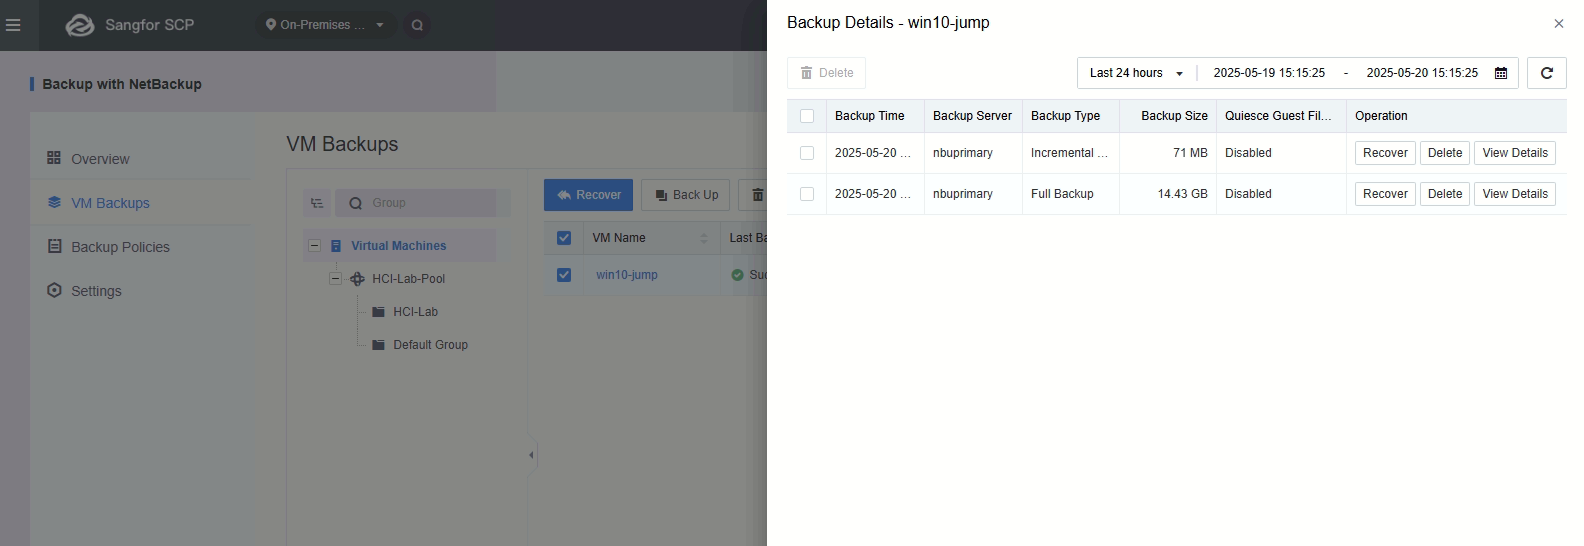Open the win10-jump VM link
Screen dimensions: 1584x546
tap(627, 274)
